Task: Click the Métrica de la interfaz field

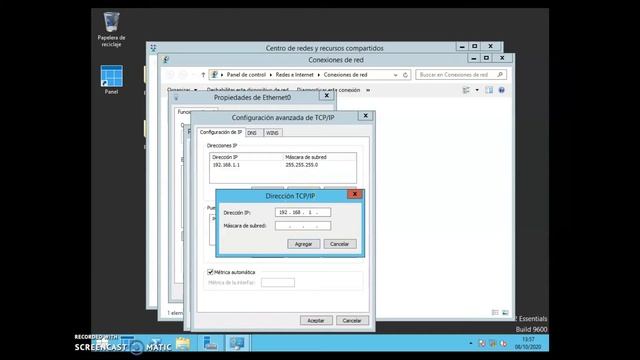Action: tap(278, 282)
